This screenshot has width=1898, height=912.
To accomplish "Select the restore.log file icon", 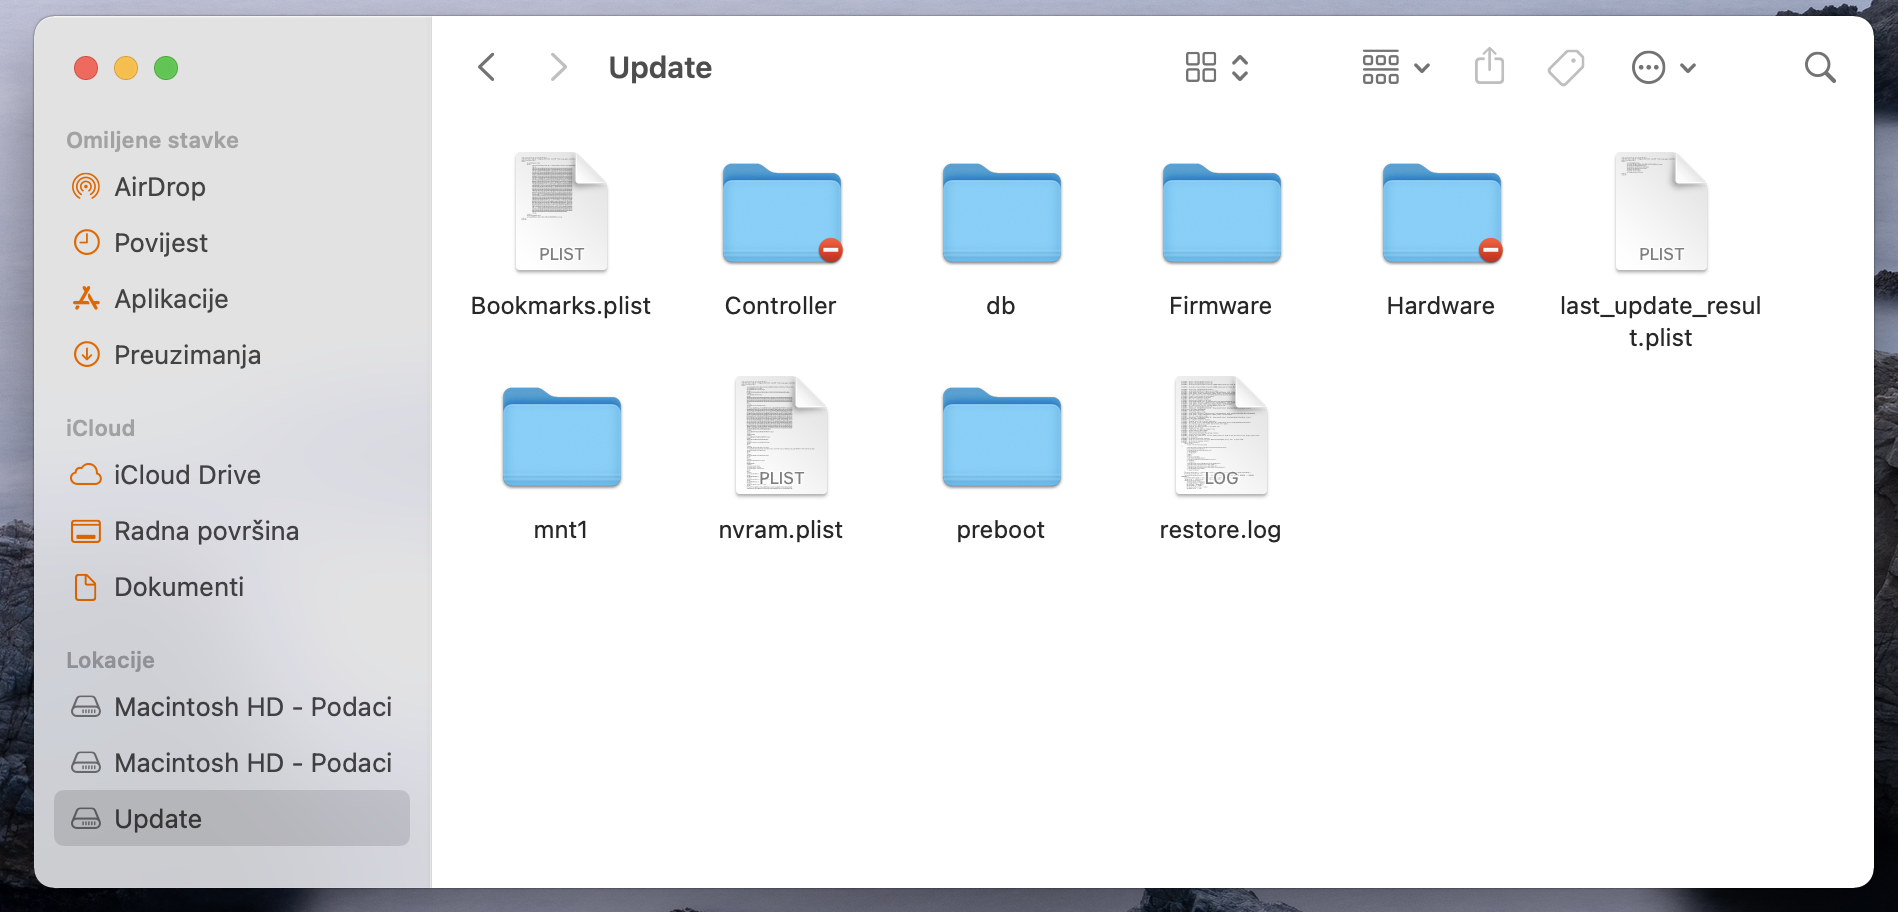I will [x=1221, y=436].
